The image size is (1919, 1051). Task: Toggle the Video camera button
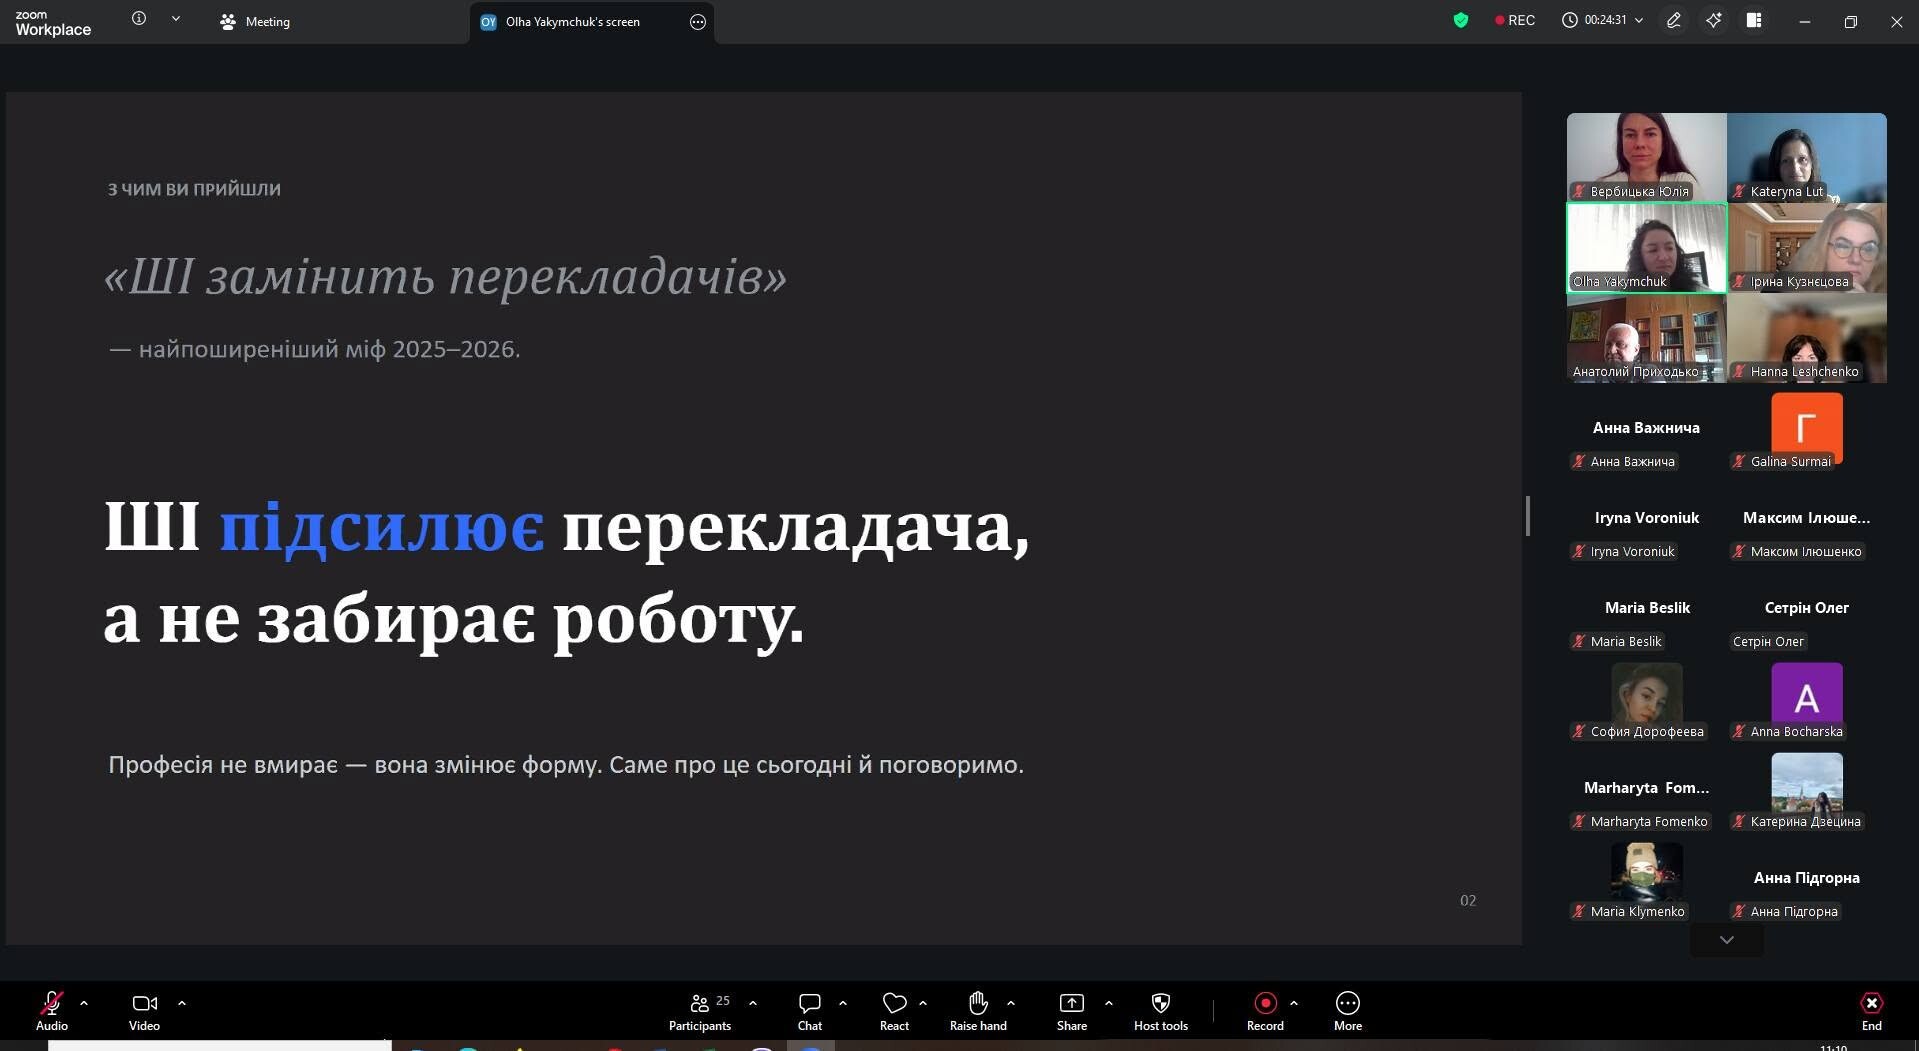[x=144, y=1010]
